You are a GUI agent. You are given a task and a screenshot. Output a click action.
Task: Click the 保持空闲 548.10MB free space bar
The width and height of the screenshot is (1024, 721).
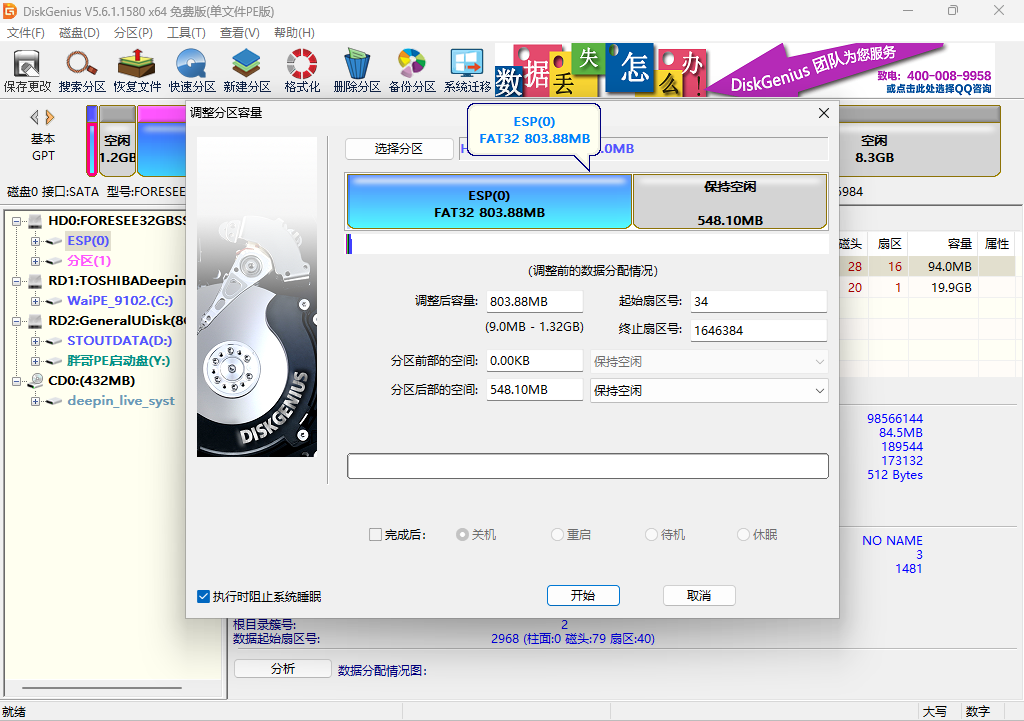[x=730, y=202]
